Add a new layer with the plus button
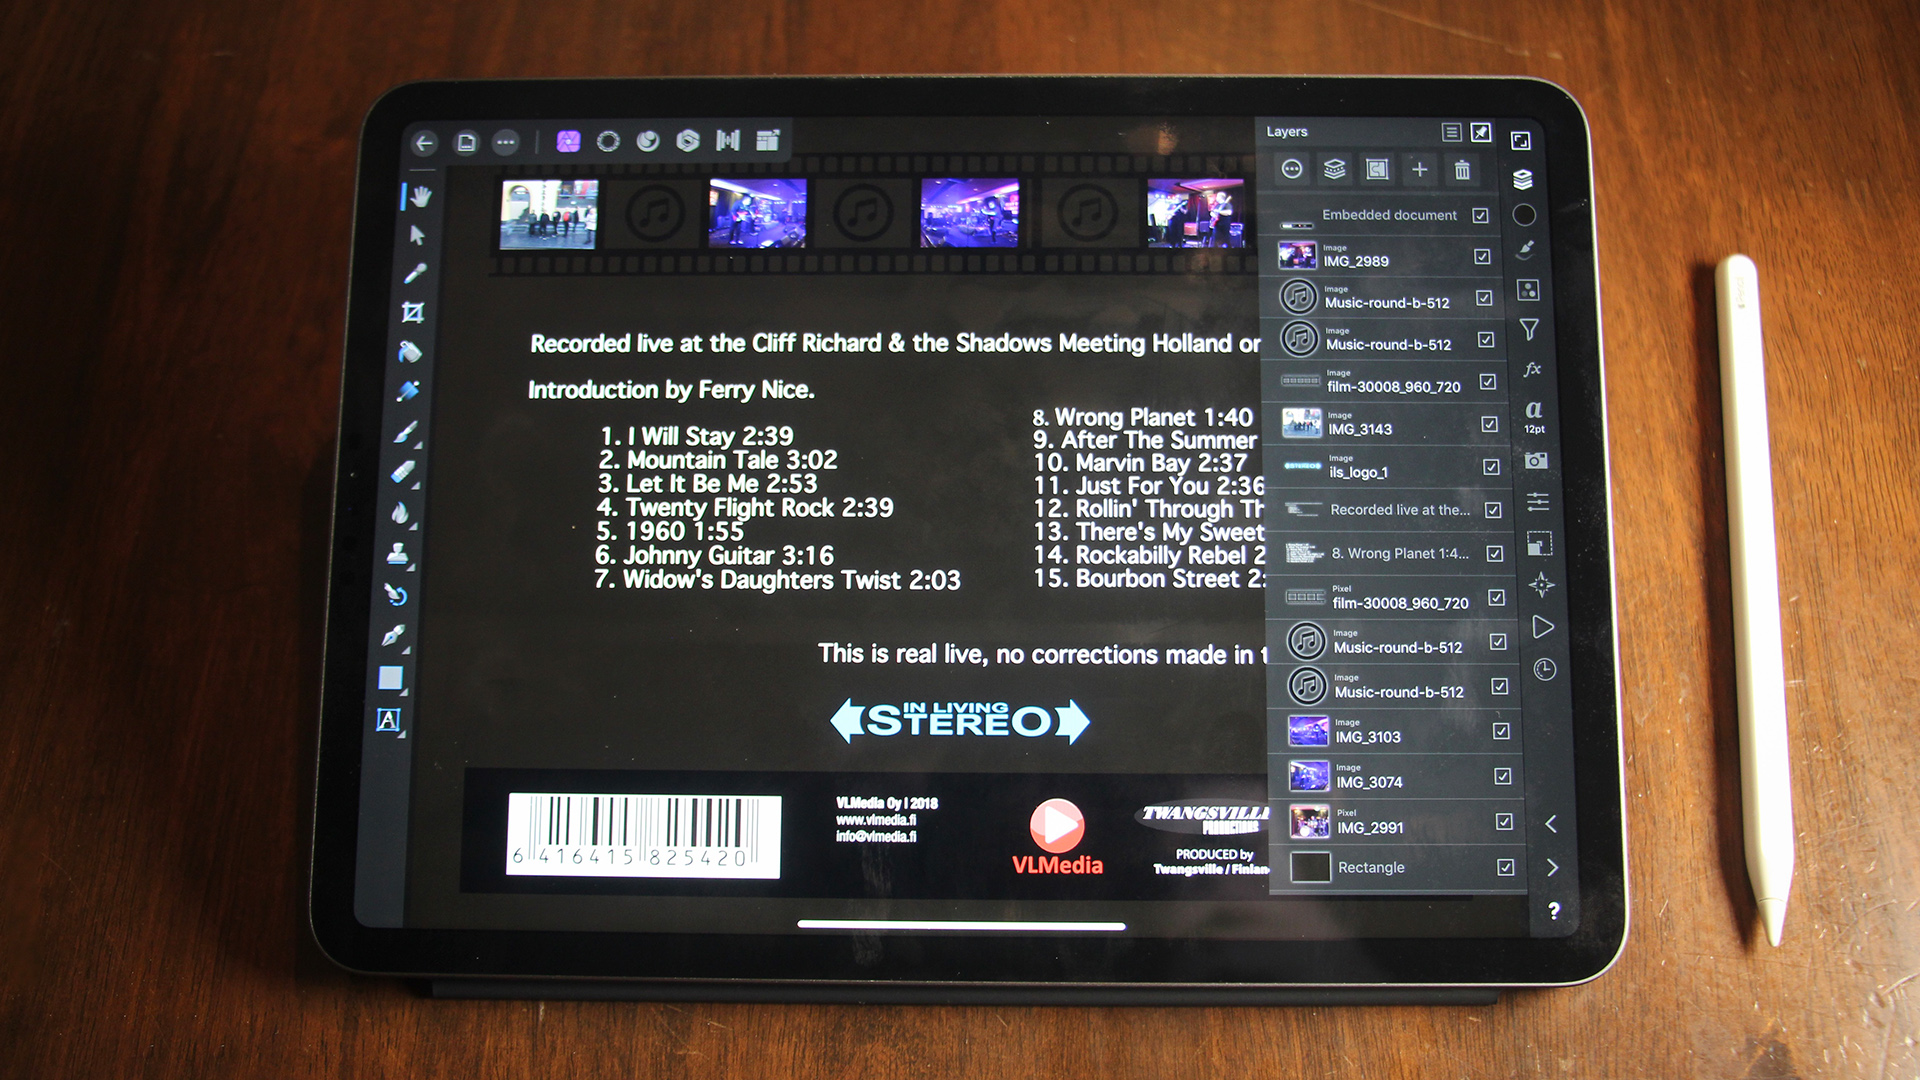 [1420, 170]
